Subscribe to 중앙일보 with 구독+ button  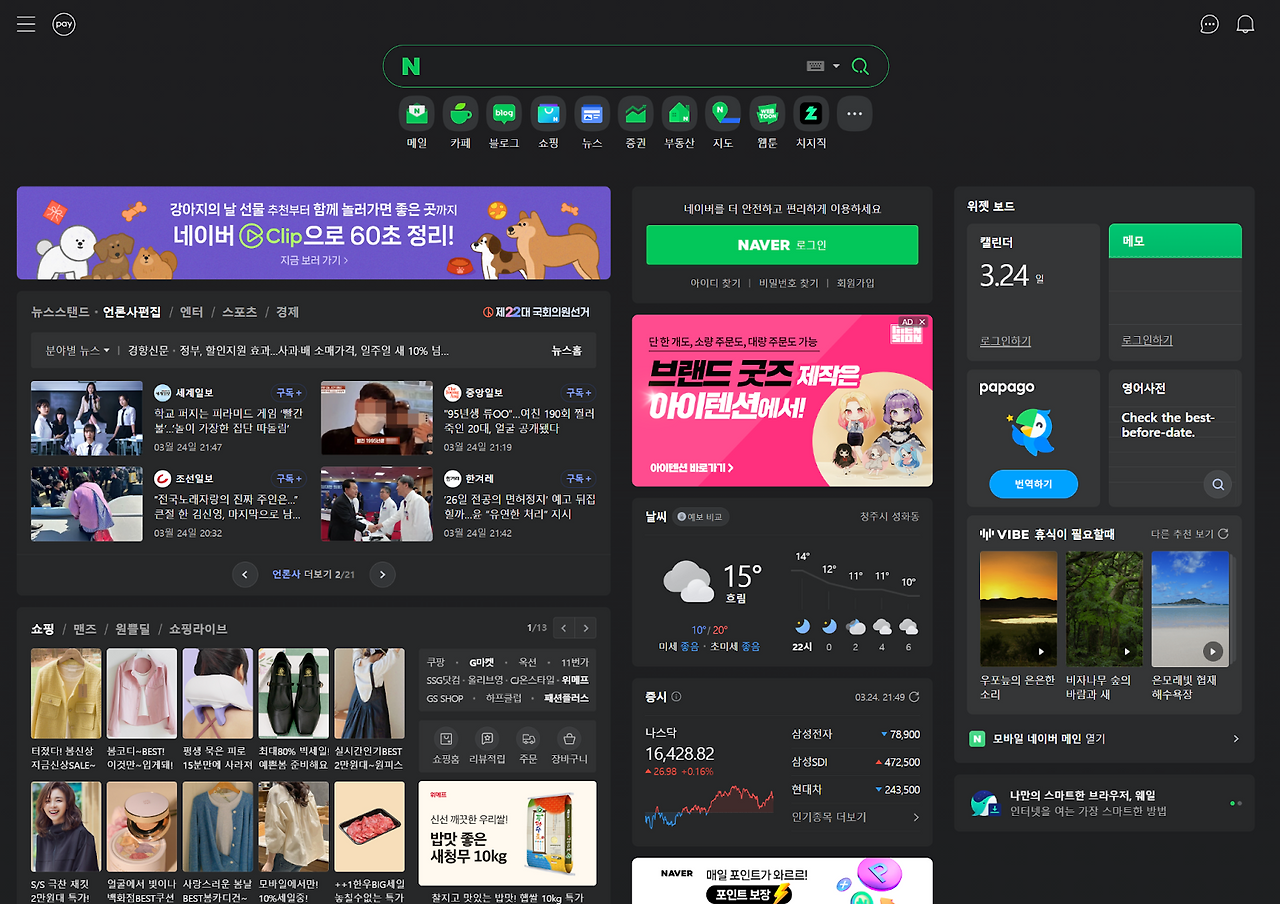click(x=579, y=393)
